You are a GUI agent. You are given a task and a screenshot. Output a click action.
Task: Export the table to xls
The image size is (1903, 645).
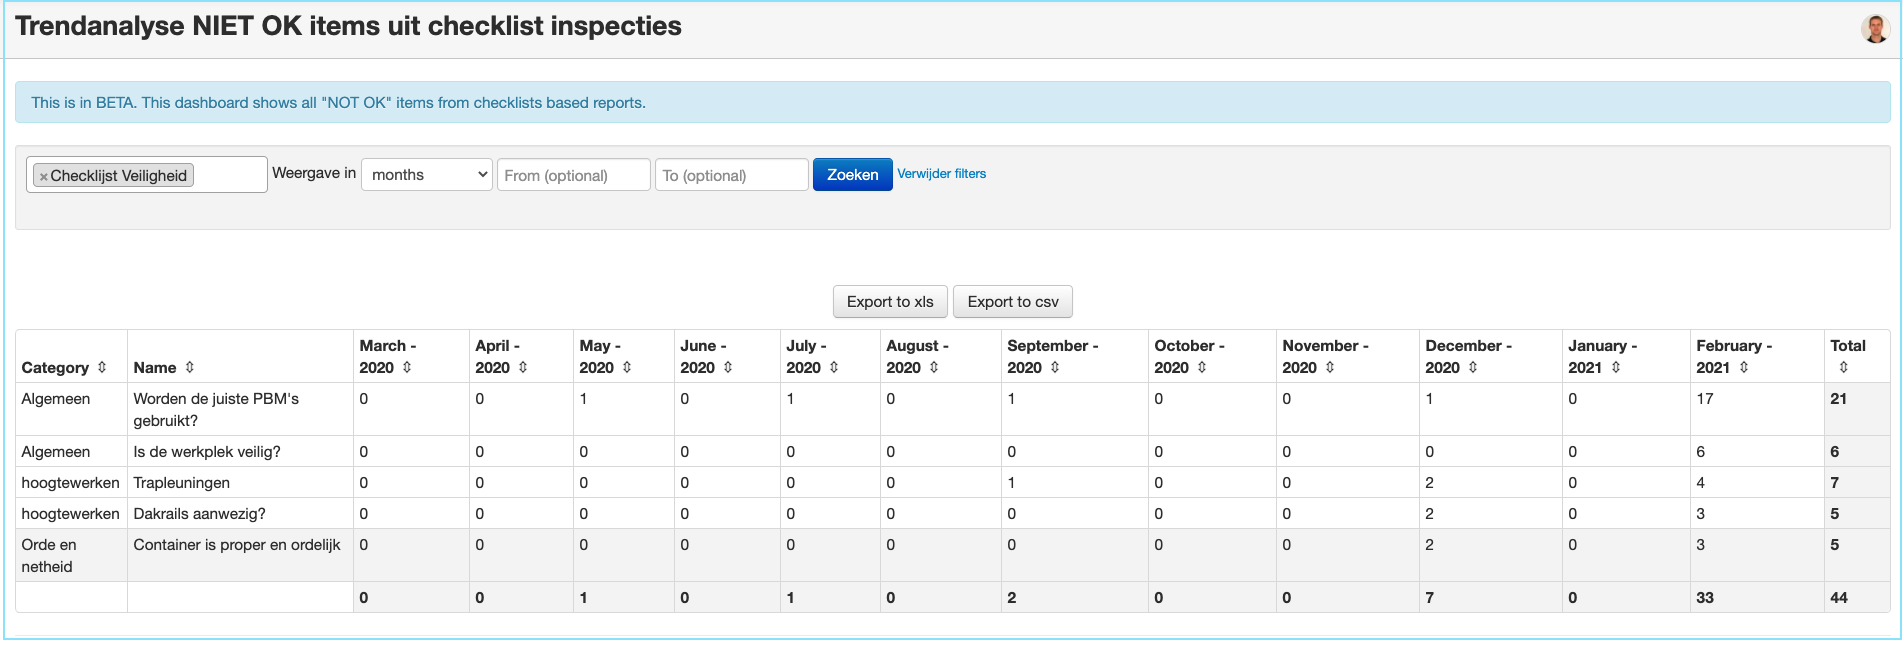coord(890,302)
